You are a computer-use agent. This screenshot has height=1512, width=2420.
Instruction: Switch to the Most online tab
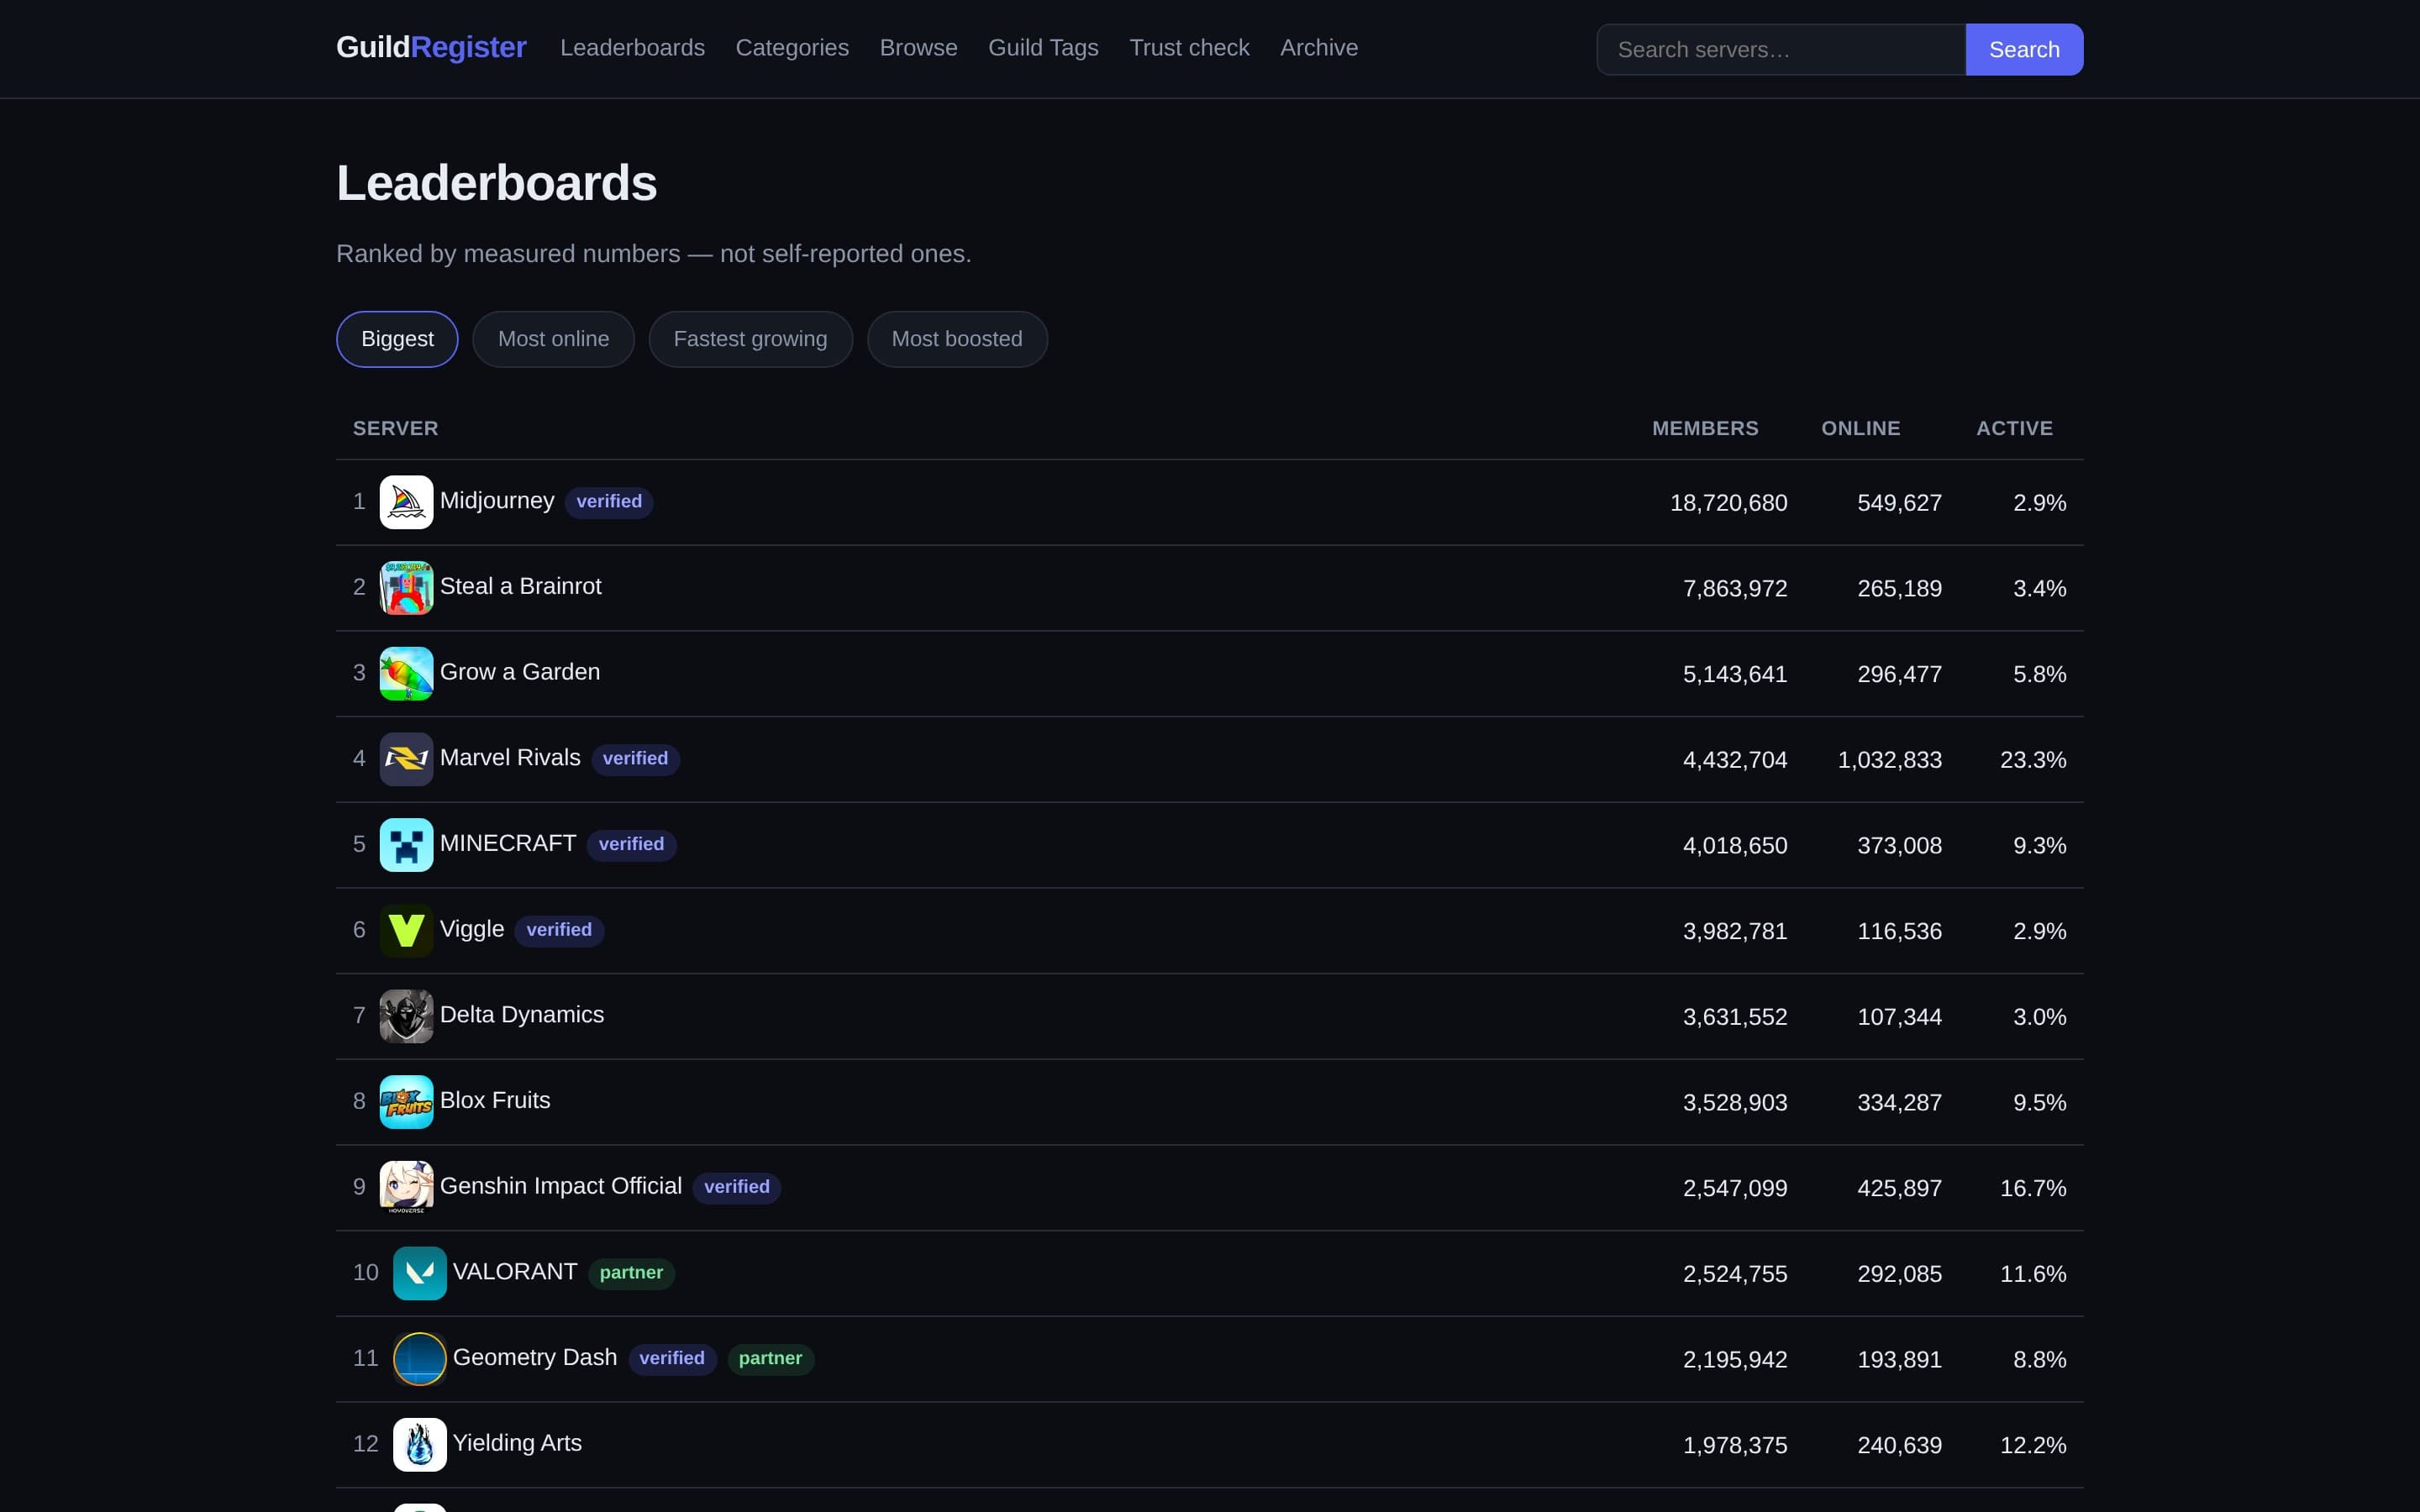pos(553,339)
